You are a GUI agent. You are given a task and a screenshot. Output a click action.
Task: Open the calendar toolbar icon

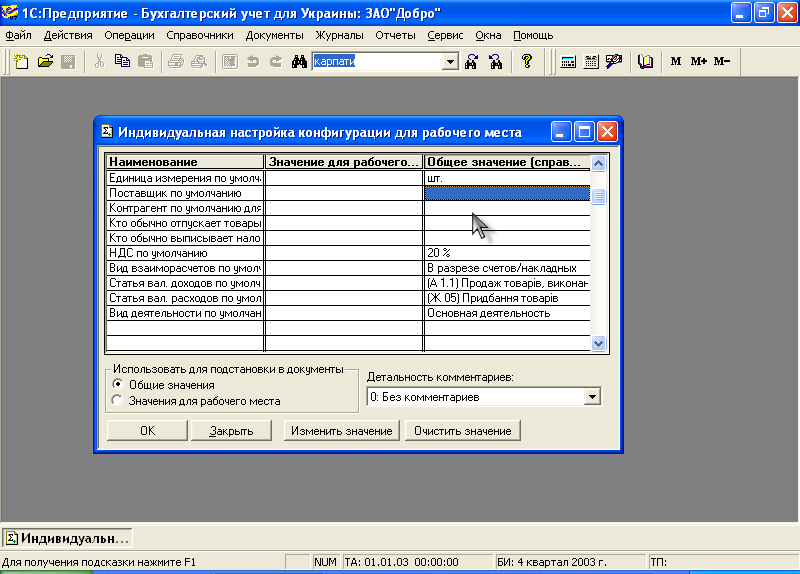pos(591,62)
